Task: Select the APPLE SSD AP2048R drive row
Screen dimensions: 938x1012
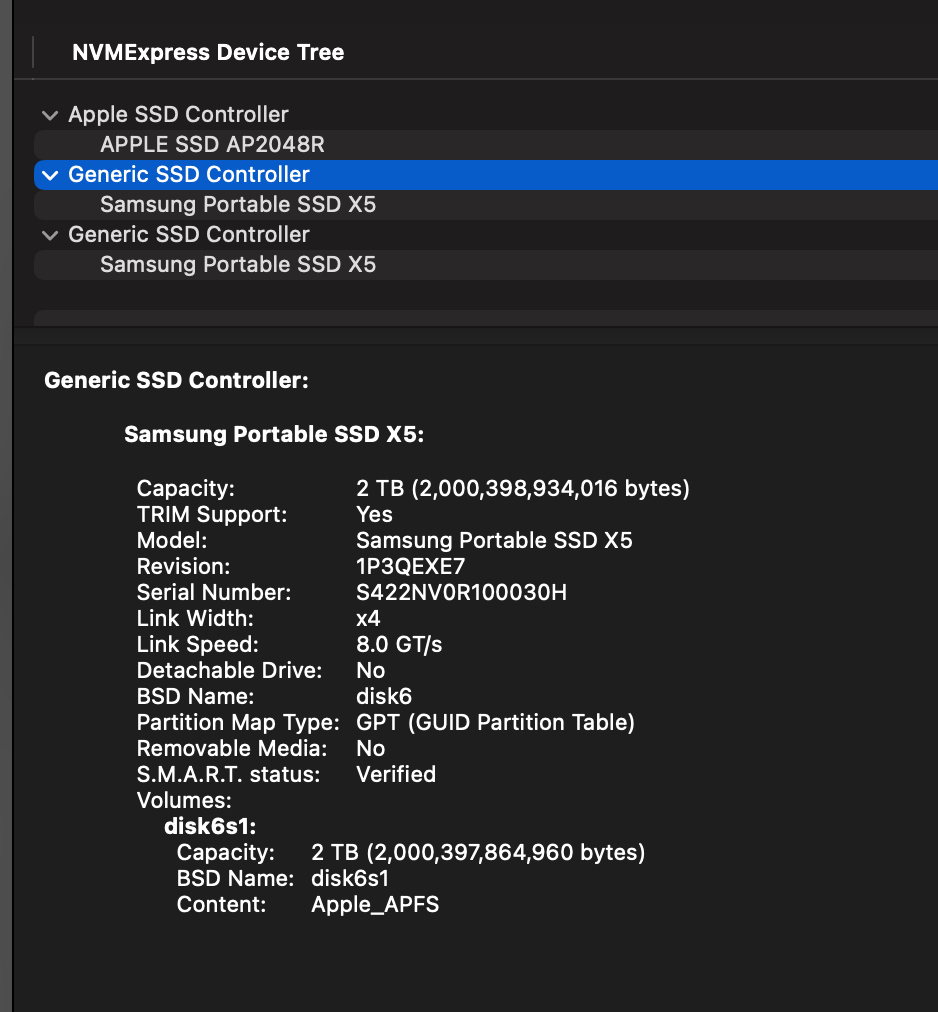Action: [485, 145]
